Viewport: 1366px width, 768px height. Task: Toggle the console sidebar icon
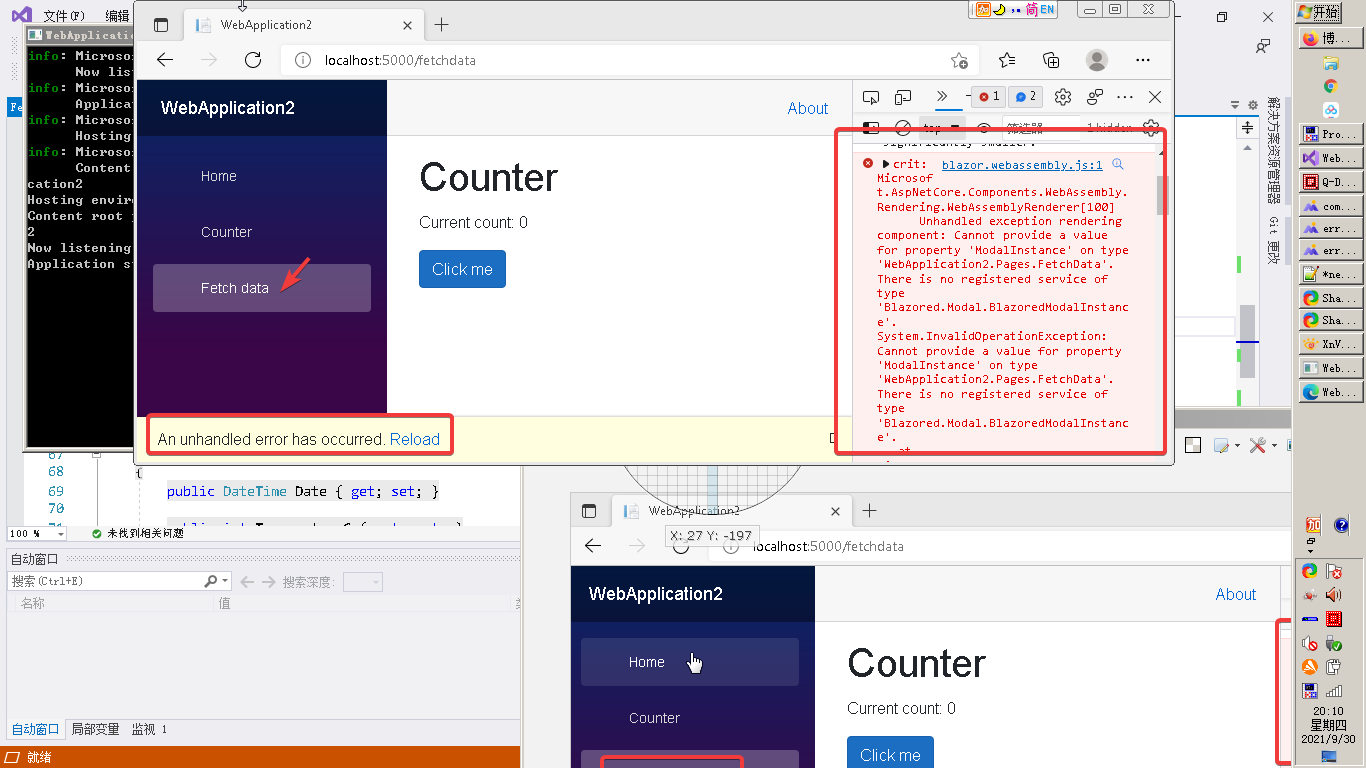point(871,128)
